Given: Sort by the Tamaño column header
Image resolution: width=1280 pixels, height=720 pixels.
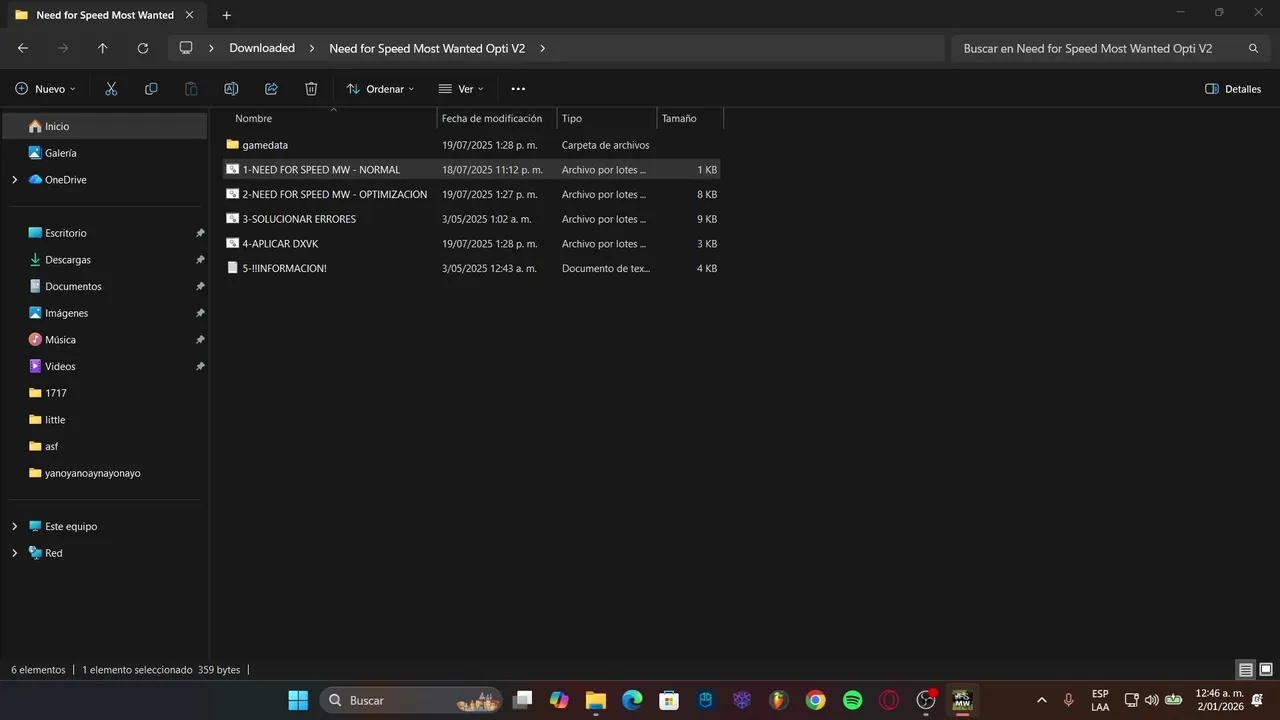Looking at the screenshot, I should click(690, 118).
